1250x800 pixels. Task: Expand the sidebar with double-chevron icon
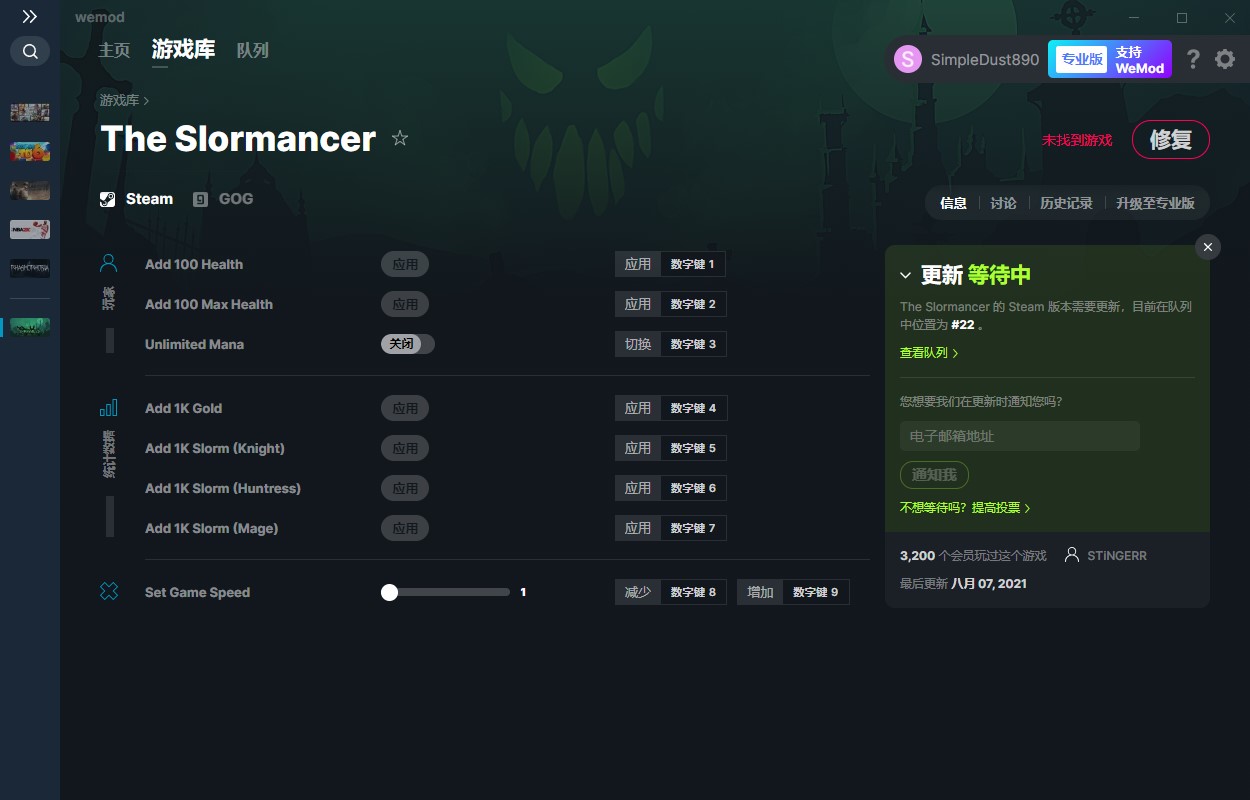[30, 17]
